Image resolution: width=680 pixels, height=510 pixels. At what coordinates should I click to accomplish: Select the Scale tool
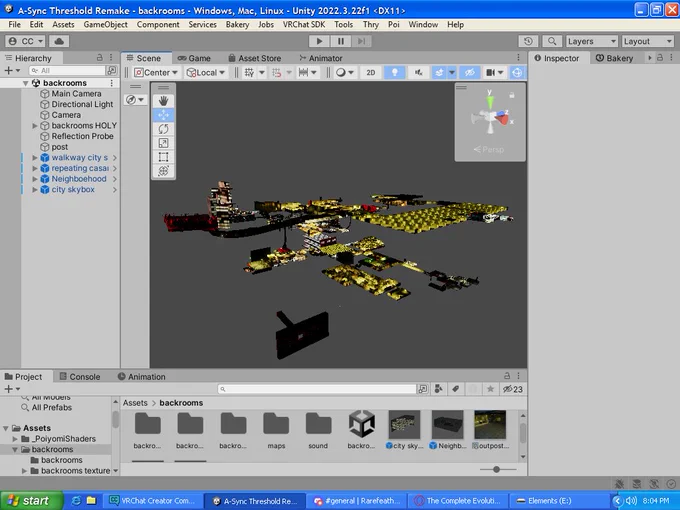[x=163, y=143]
